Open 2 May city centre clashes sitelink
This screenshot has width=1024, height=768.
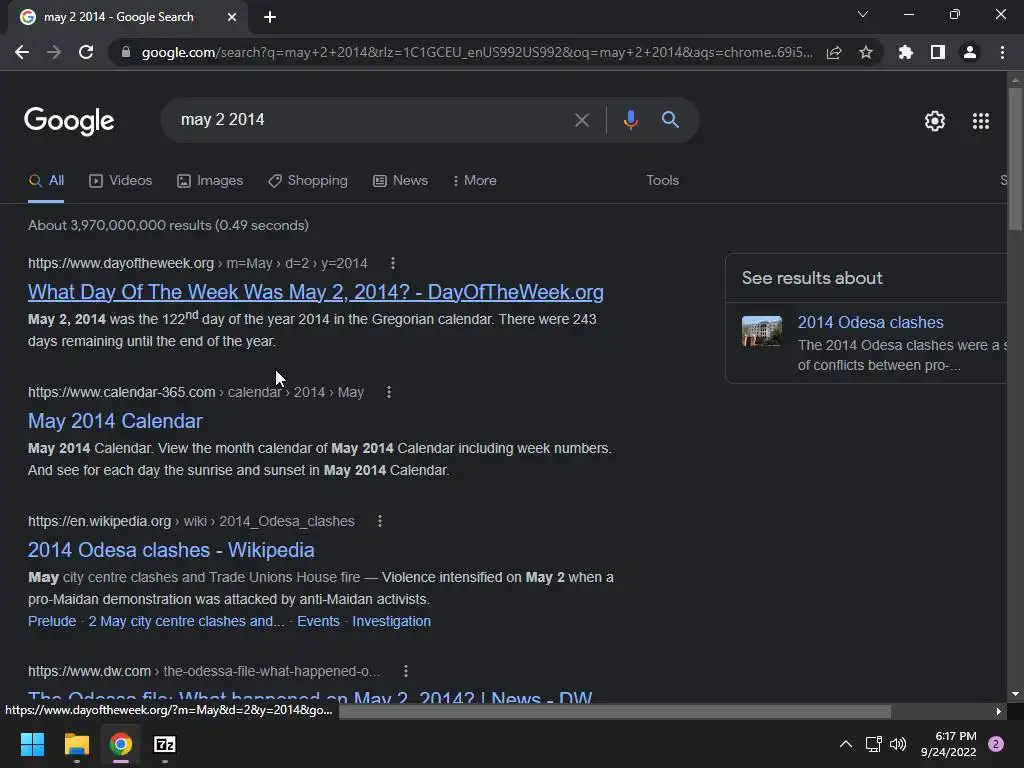(x=186, y=621)
